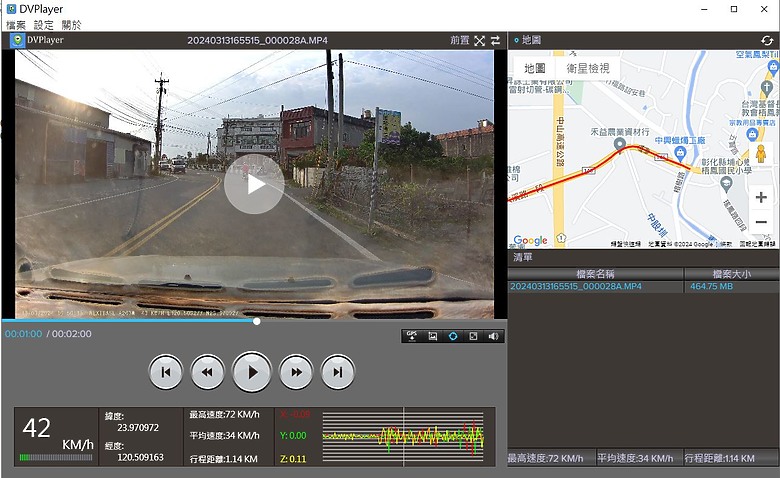Click the rewind button
Screen dimensions: 780x478
pyautogui.click(x=207, y=372)
